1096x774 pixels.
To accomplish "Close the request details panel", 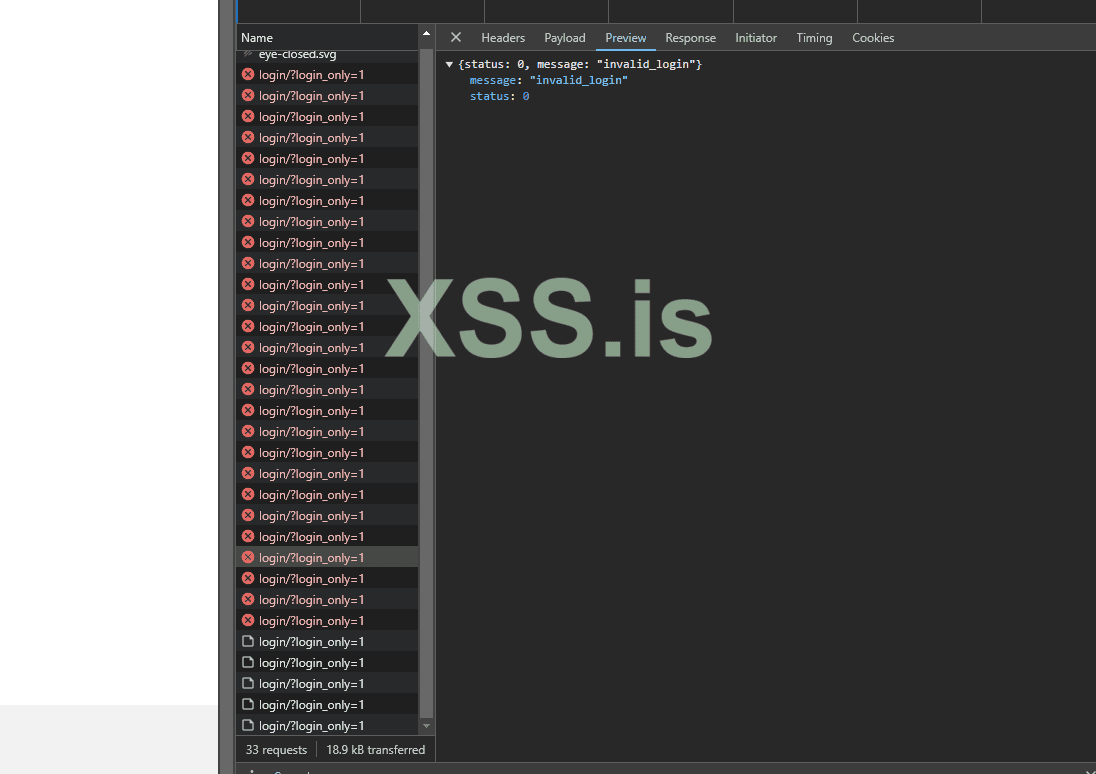I will 456,38.
